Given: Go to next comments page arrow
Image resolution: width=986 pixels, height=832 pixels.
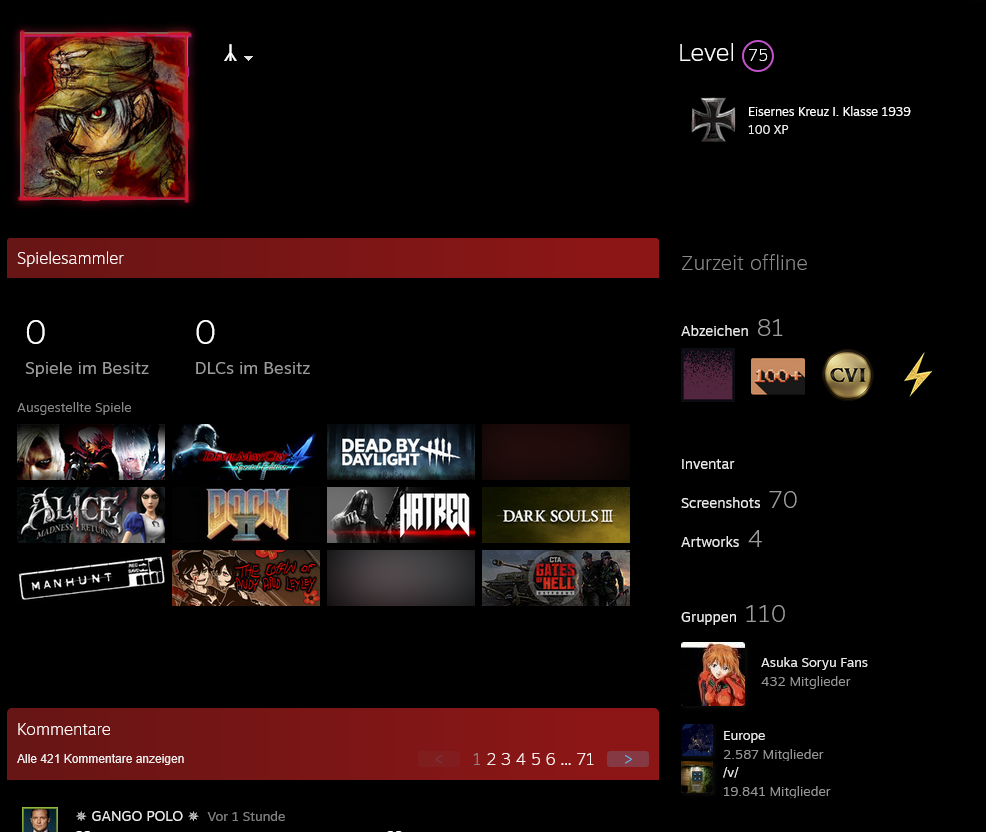Looking at the screenshot, I should pyautogui.click(x=627, y=759).
